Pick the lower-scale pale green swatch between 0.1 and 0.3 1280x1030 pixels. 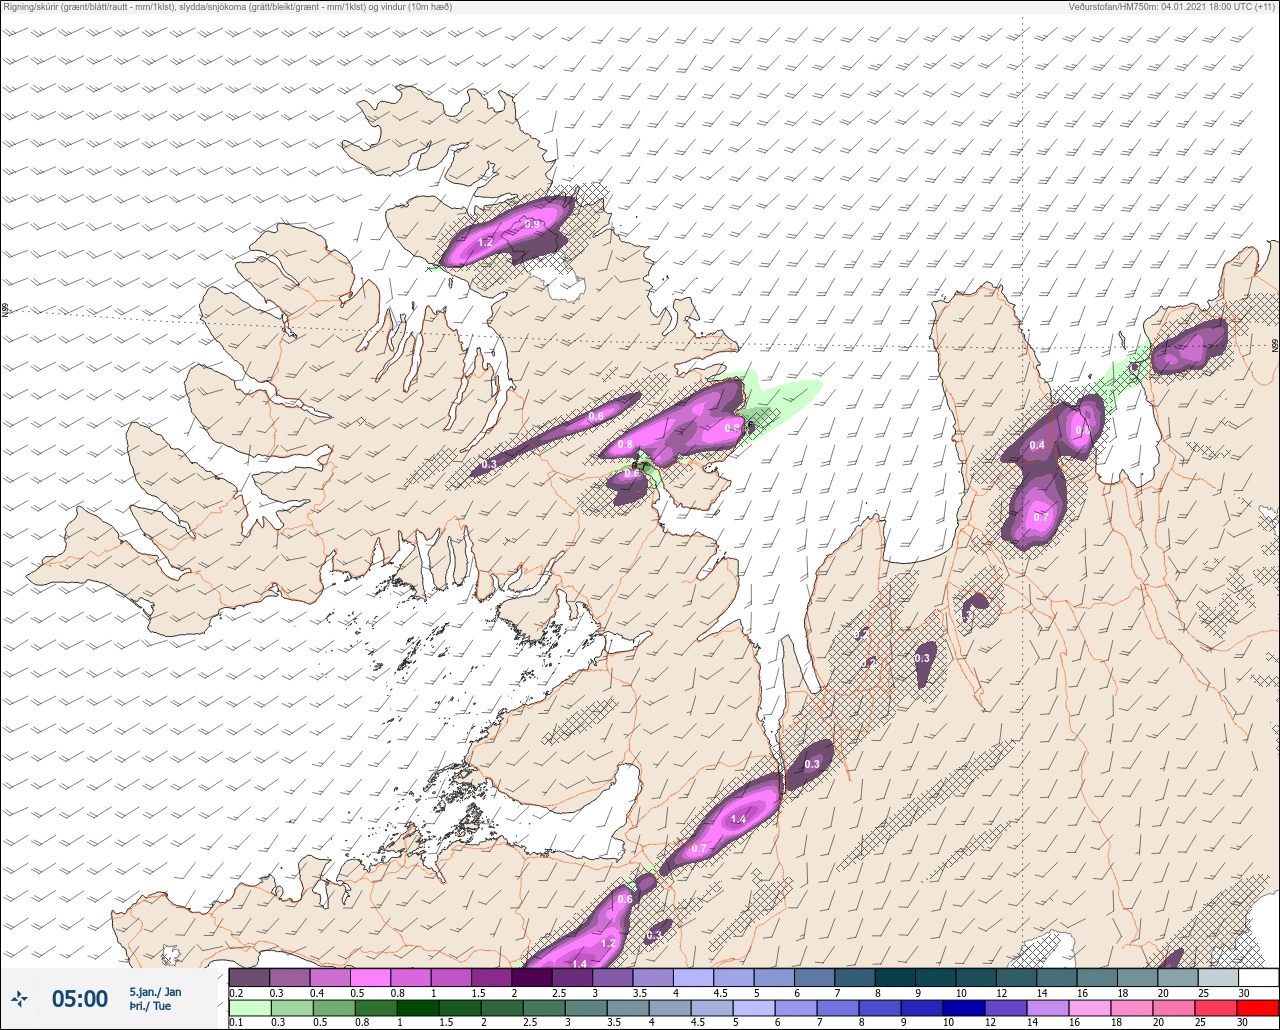click(x=249, y=1008)
